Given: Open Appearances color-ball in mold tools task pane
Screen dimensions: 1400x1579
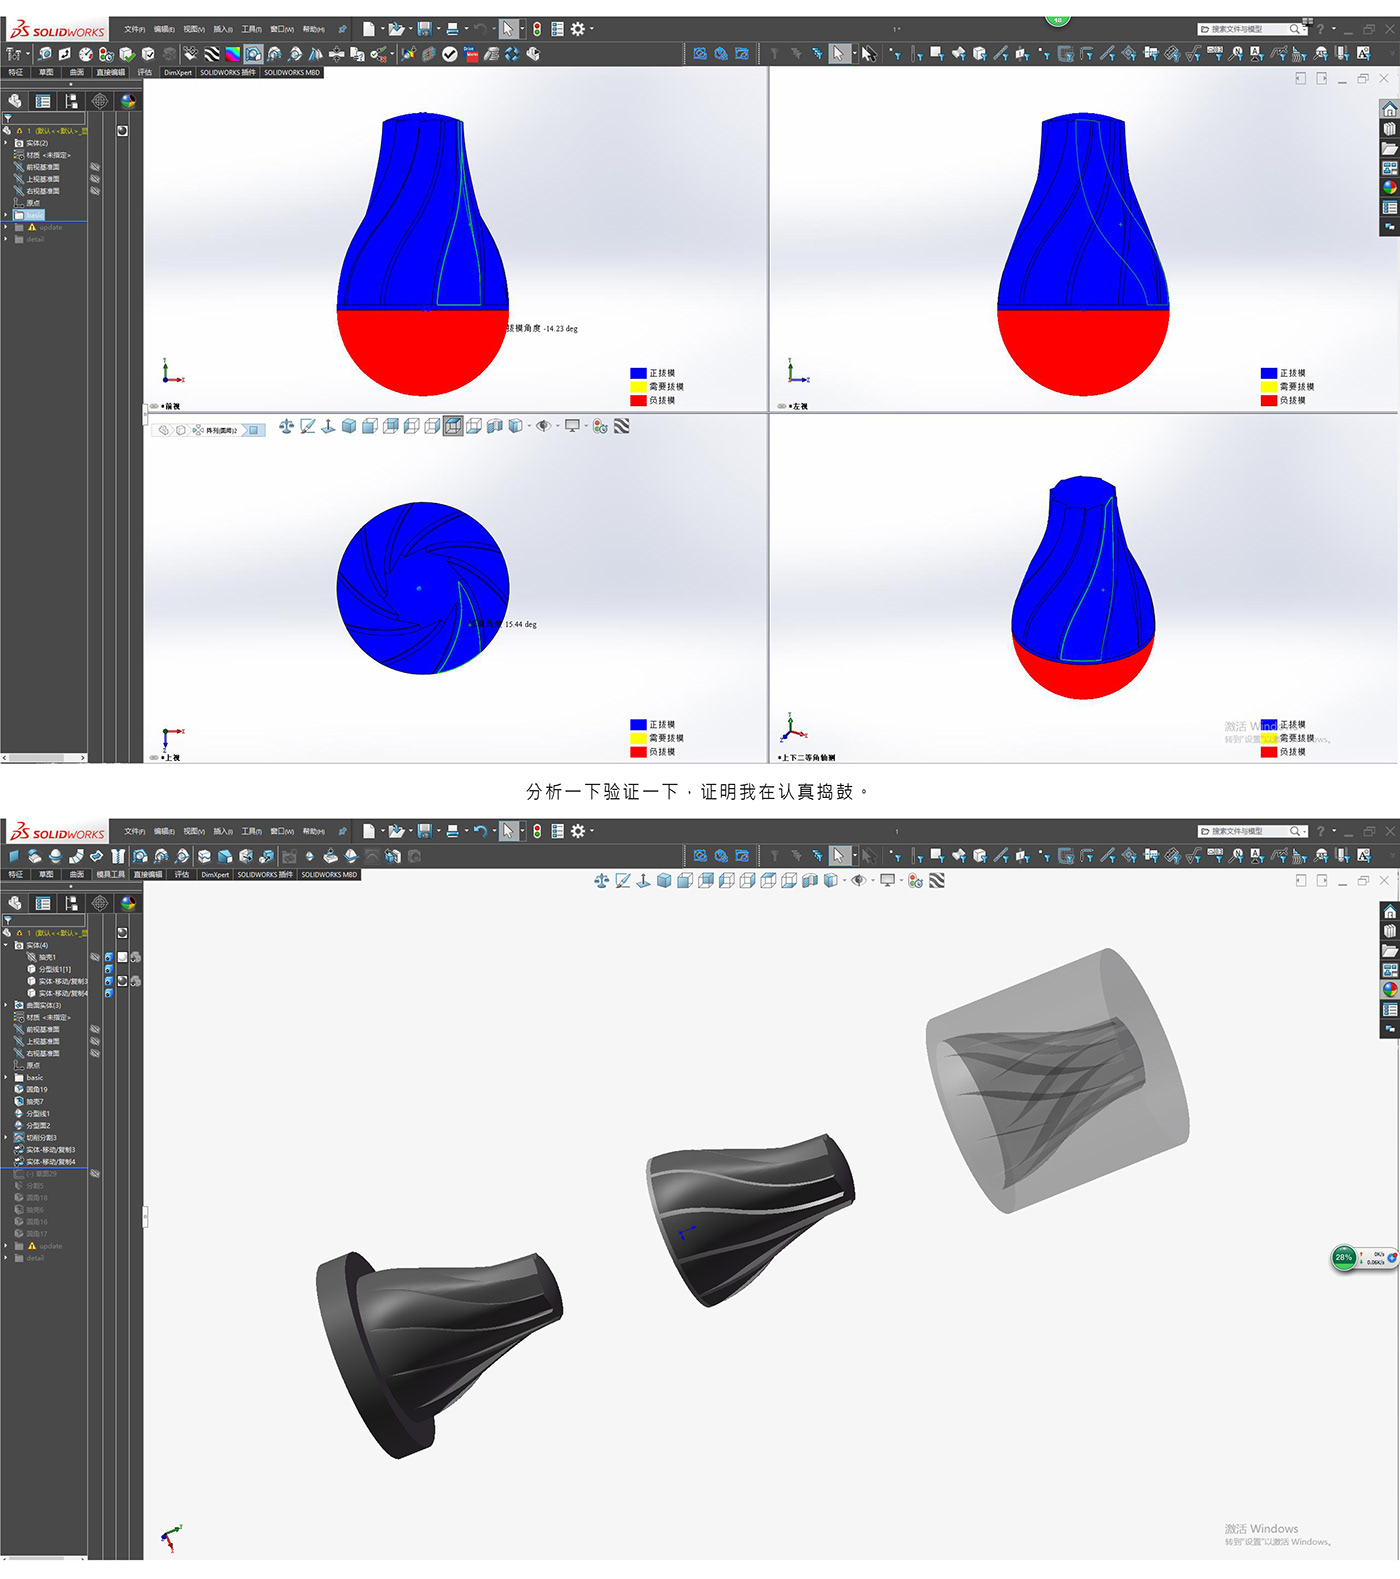Looking at the screenshot, I should point(1389,989).
